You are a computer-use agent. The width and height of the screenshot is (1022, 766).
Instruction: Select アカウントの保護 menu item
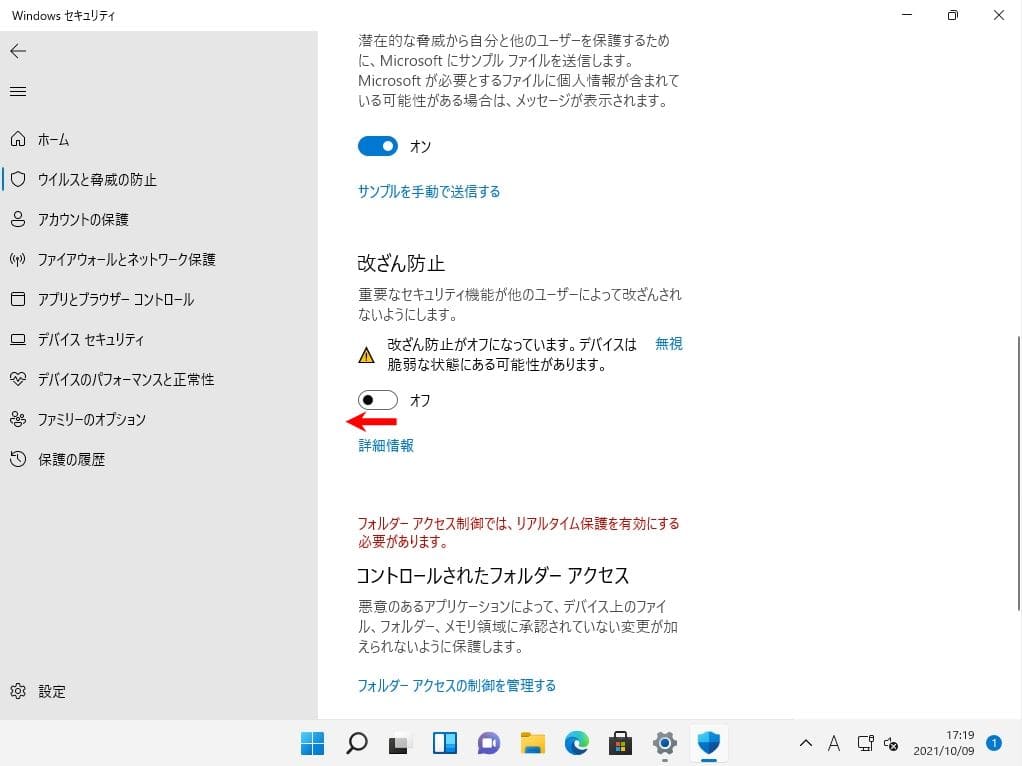[x=83, y=219]
